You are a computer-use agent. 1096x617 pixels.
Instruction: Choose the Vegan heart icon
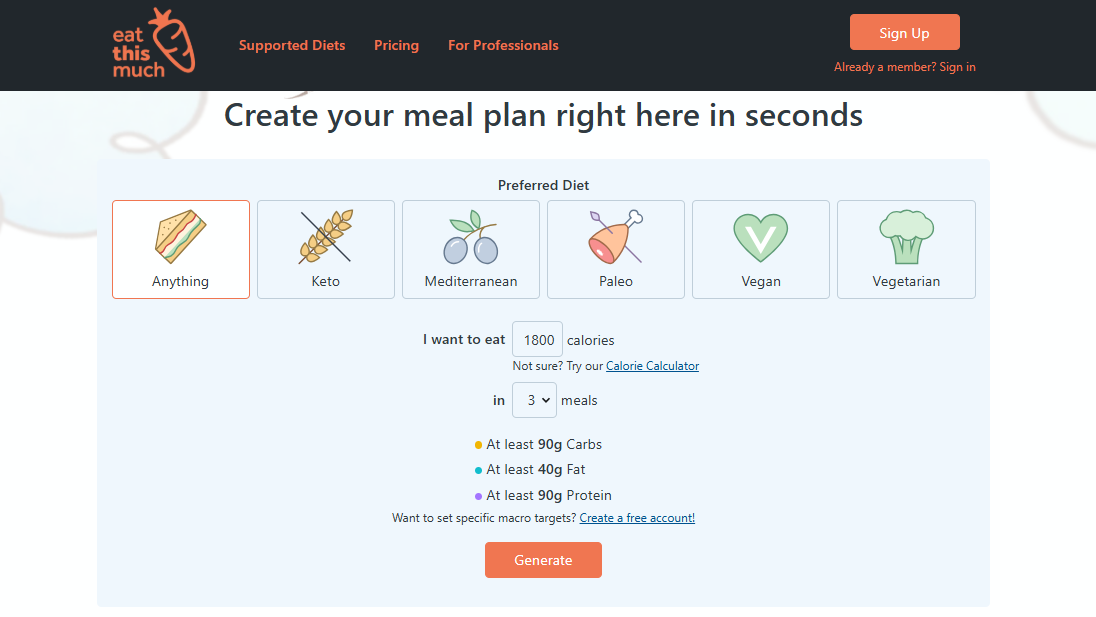pyautogui.click(x=761, y=237)
